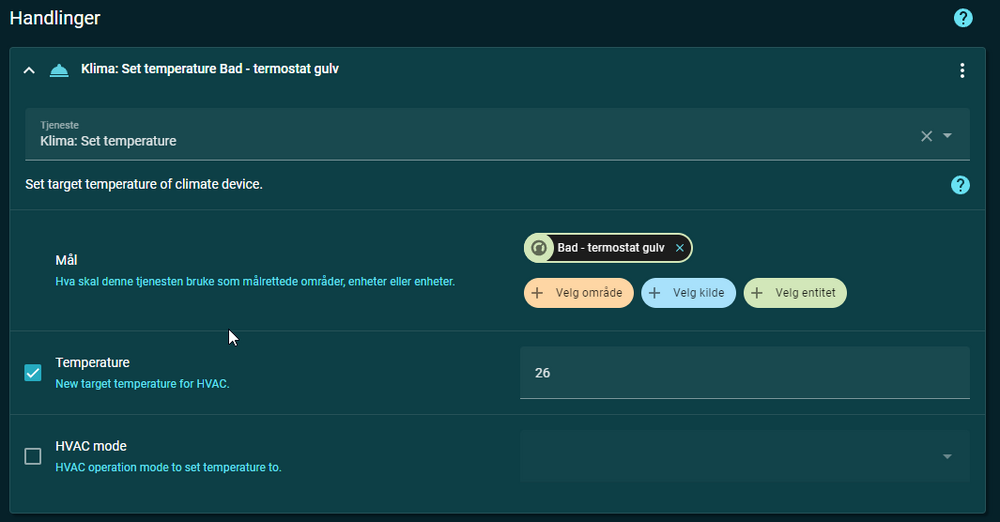Collapse the Klima Set temperature action

pos(29,70)
